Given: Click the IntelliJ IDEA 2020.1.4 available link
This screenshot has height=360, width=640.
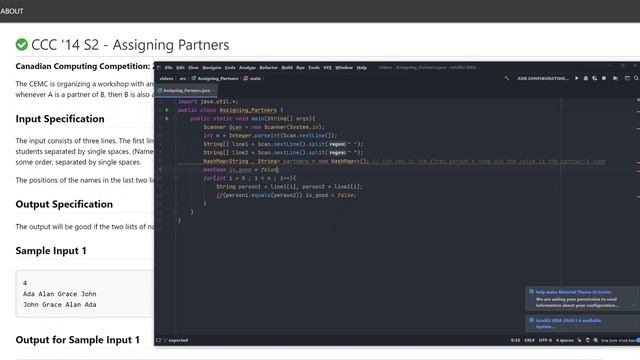Looking at the screenshot, I should [x=568, y=321].
